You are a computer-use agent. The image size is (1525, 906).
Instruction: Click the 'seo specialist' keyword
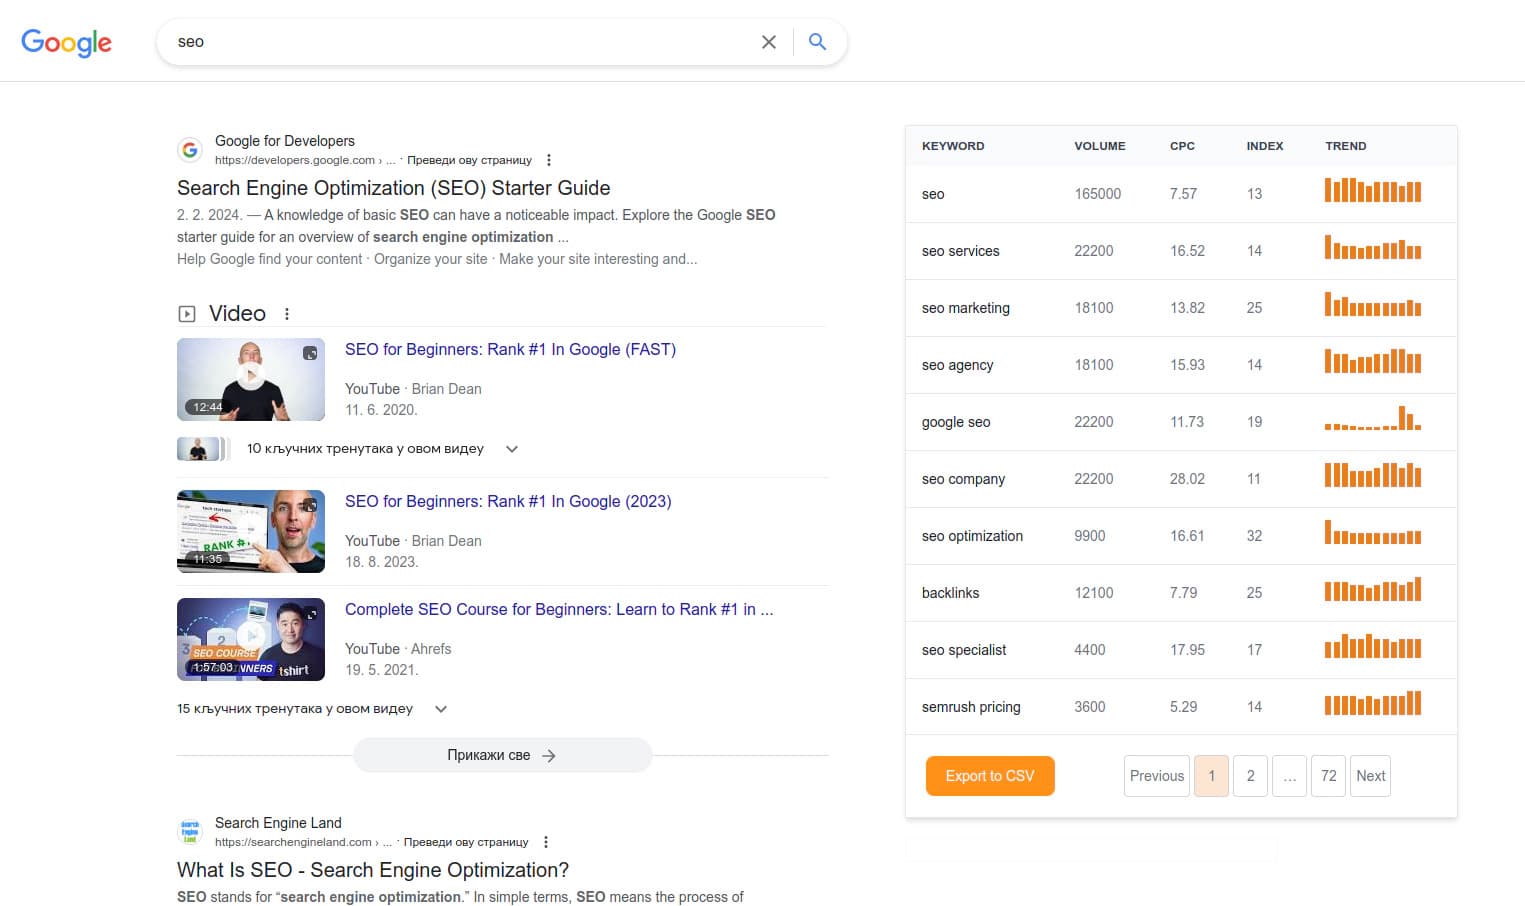[964, 650]
